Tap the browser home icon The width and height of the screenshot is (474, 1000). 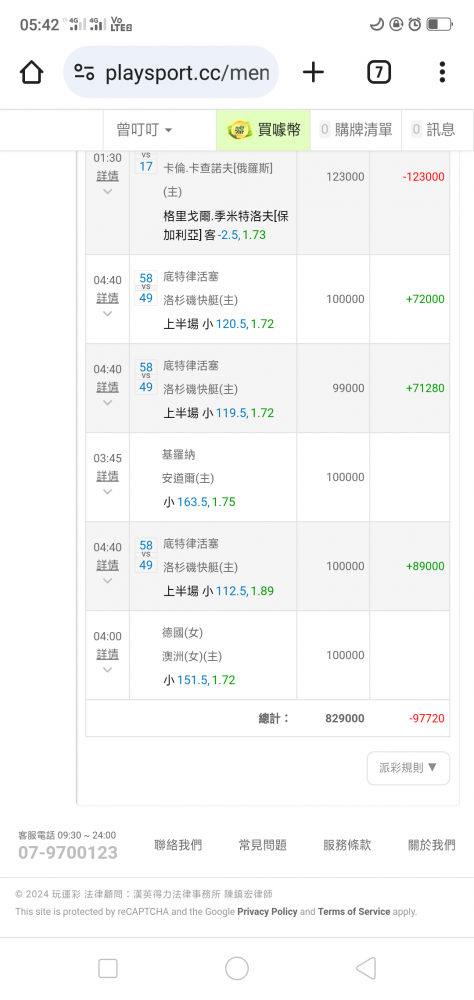pyautogui.click(x=31, y=72)
